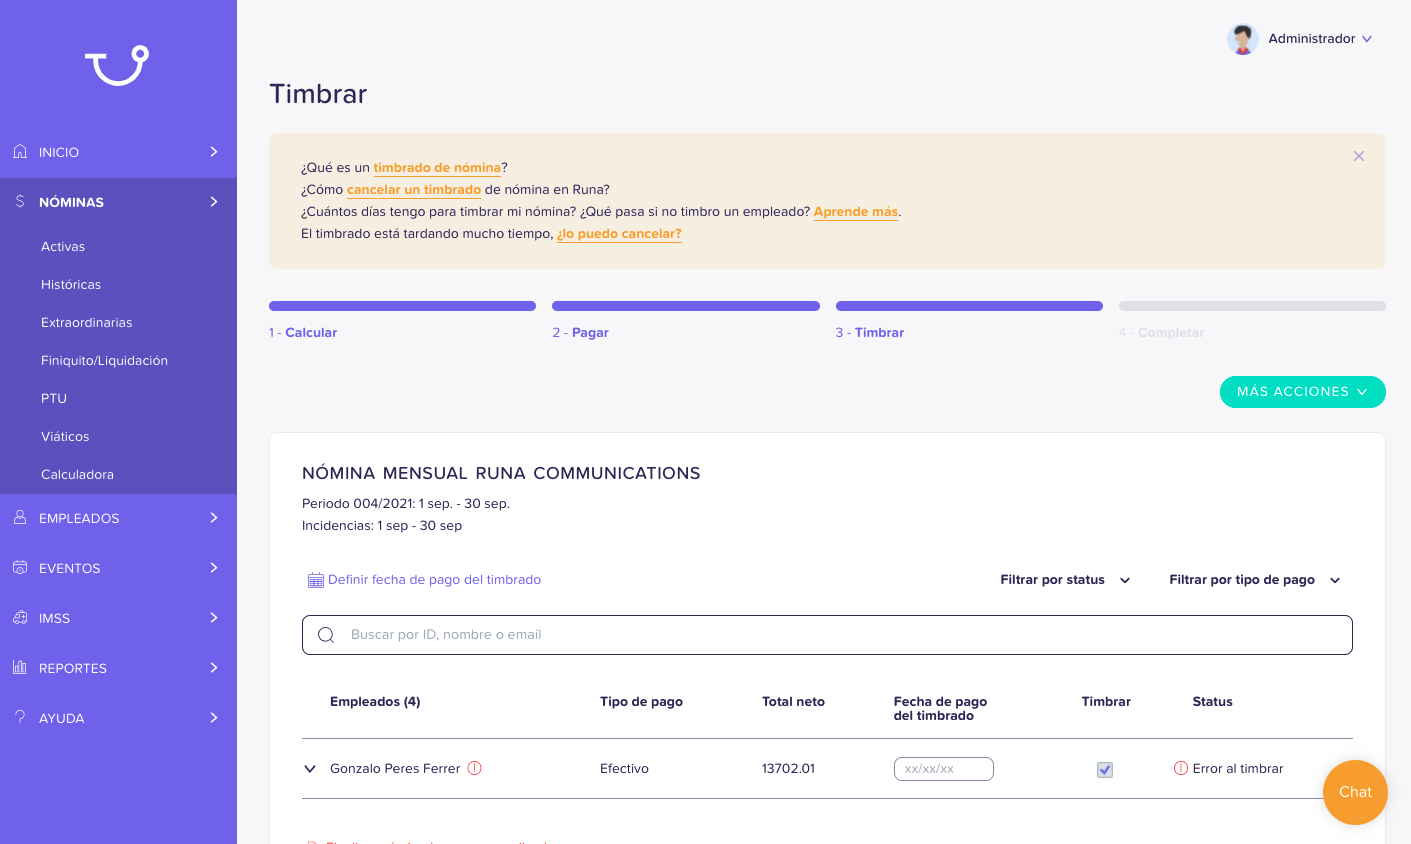1411x844 pixels.
Task: Click the Empleados (4) column header
Action: pyautogui.click(x=375, y=702)
